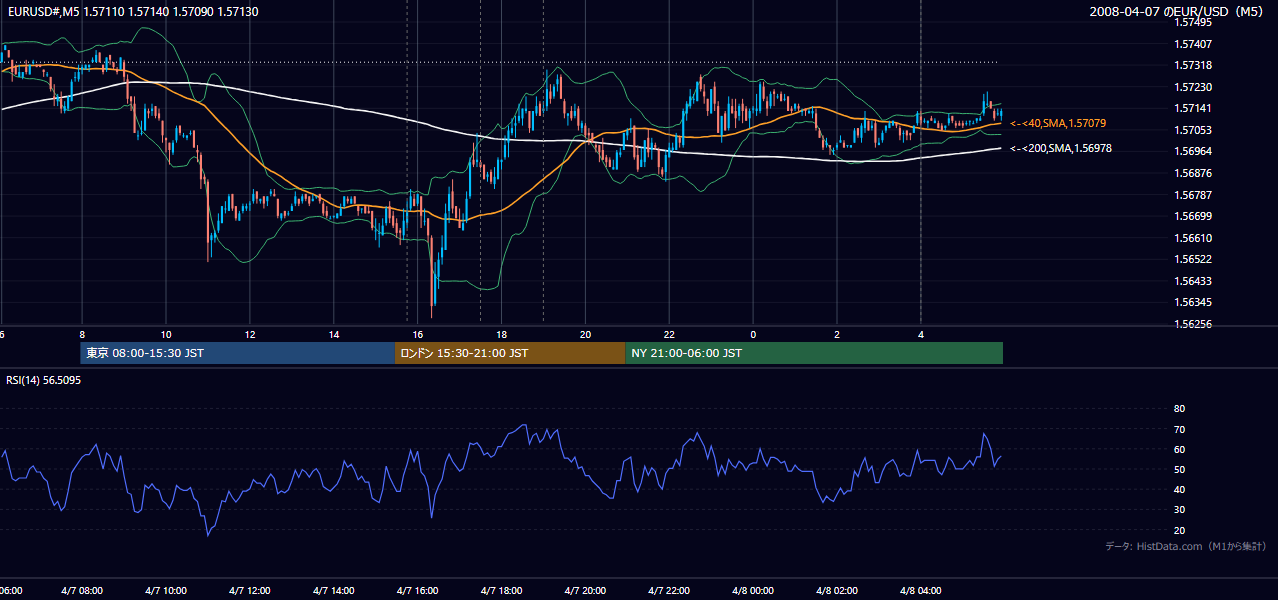Click price axis value 1.57053
The image size is (1278, 600).
pyautogui.click(x=1194, y=130)
